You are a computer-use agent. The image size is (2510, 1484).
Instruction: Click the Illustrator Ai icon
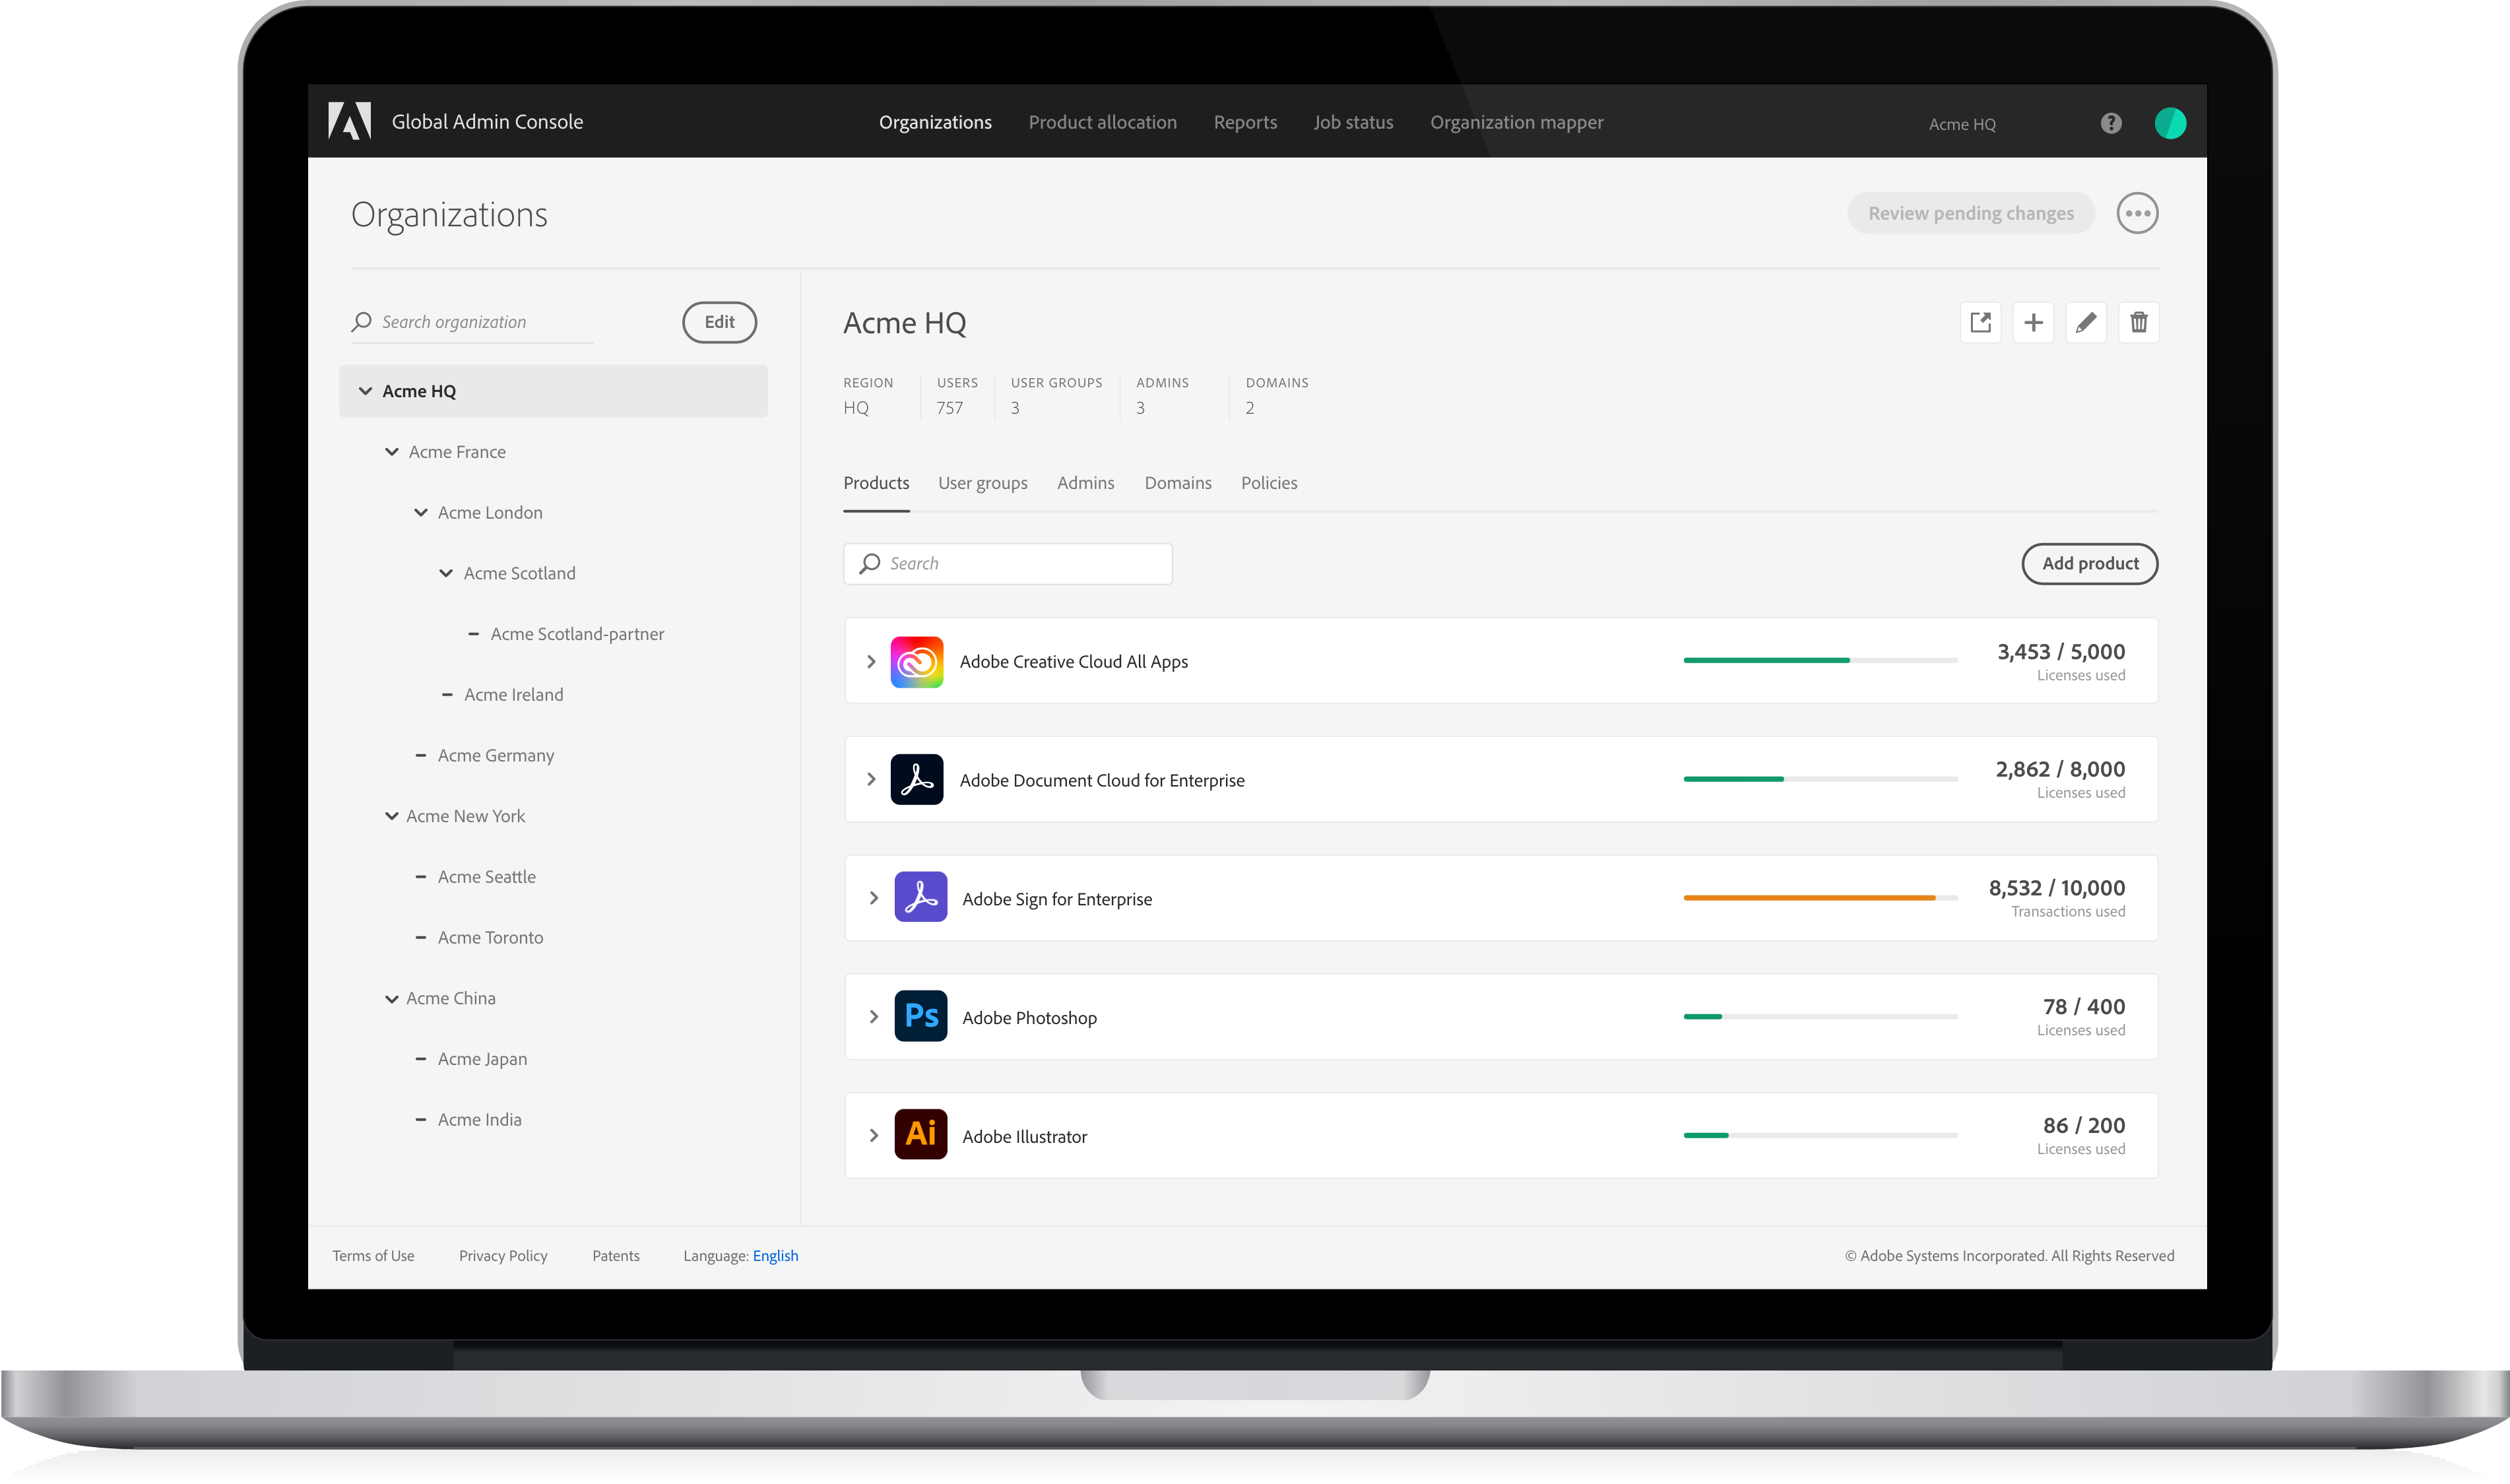point(920,1134)
